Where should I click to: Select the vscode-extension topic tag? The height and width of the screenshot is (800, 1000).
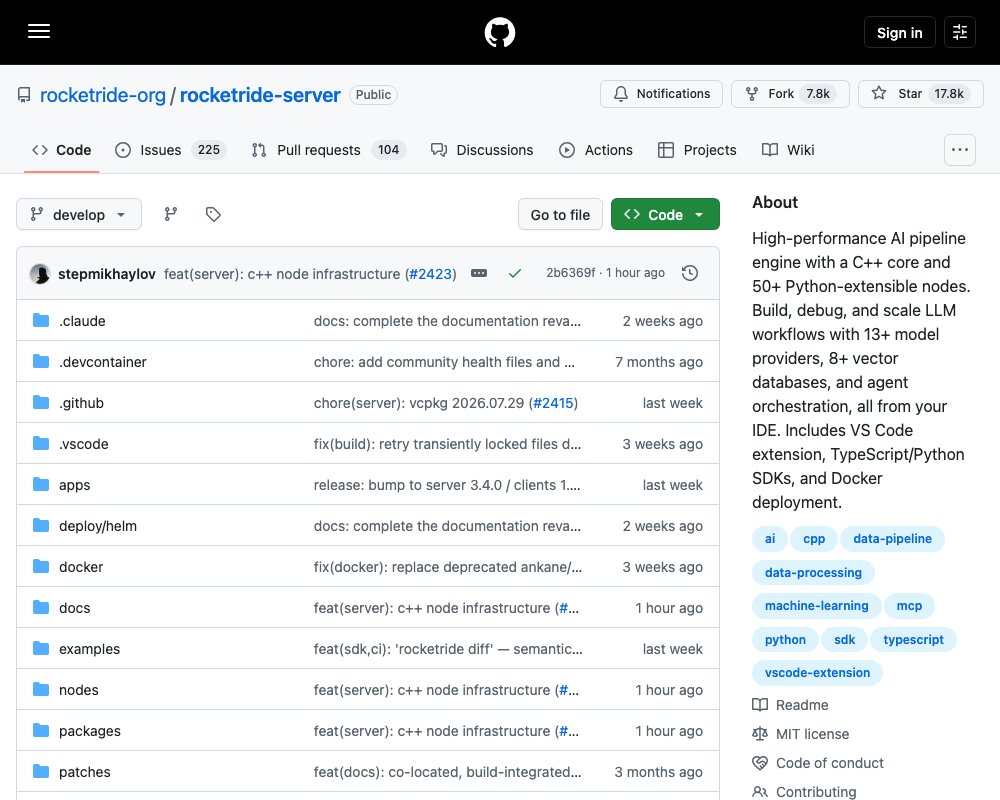coord(817,672)
